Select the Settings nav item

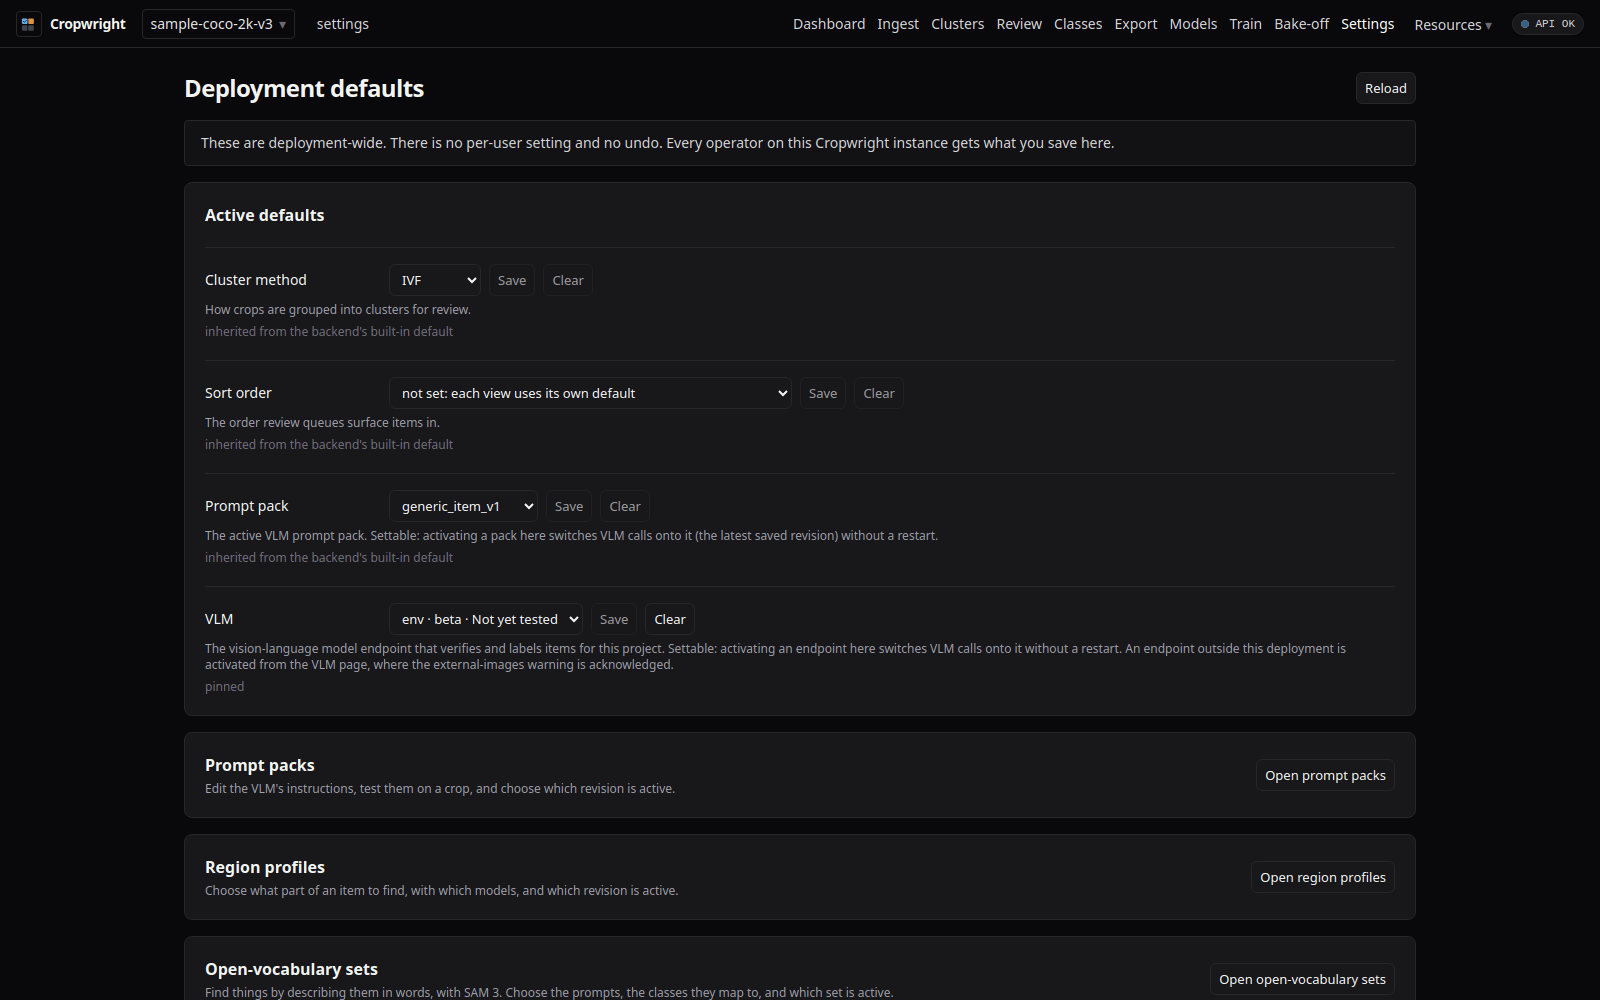[x=1367, y=24]
